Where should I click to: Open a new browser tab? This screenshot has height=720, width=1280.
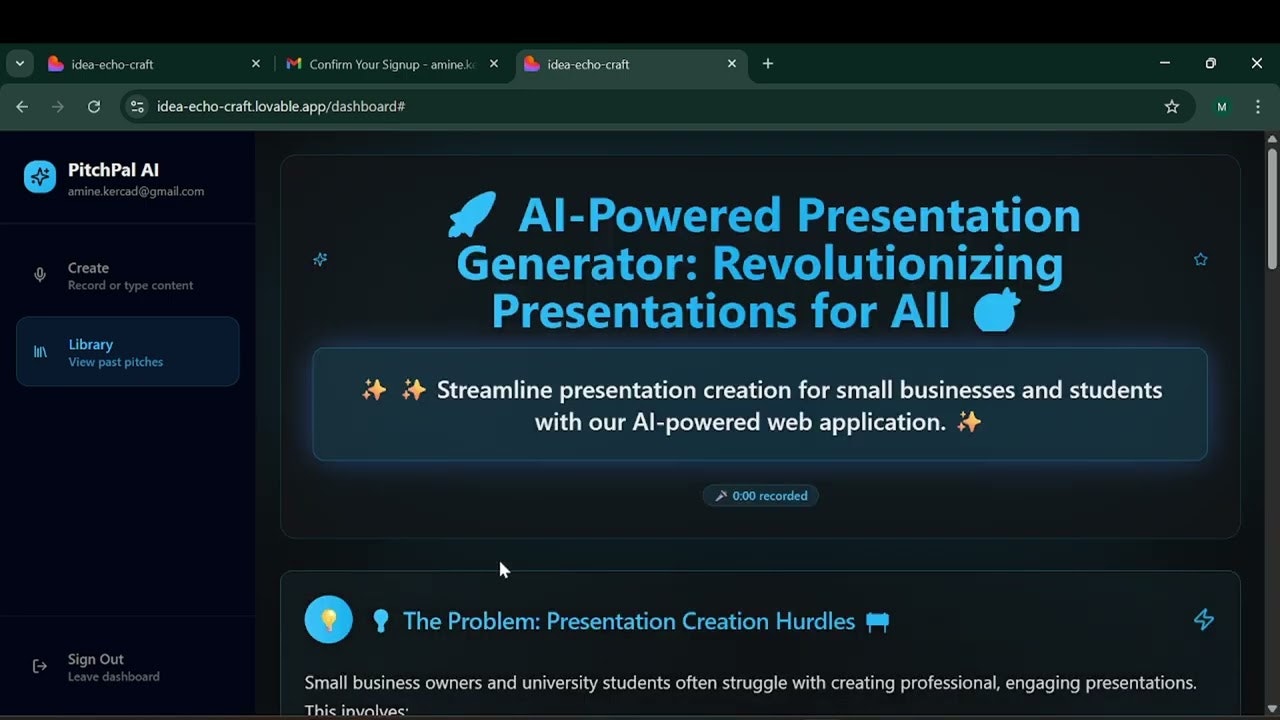pyautogui.click(x=768, y=63)
